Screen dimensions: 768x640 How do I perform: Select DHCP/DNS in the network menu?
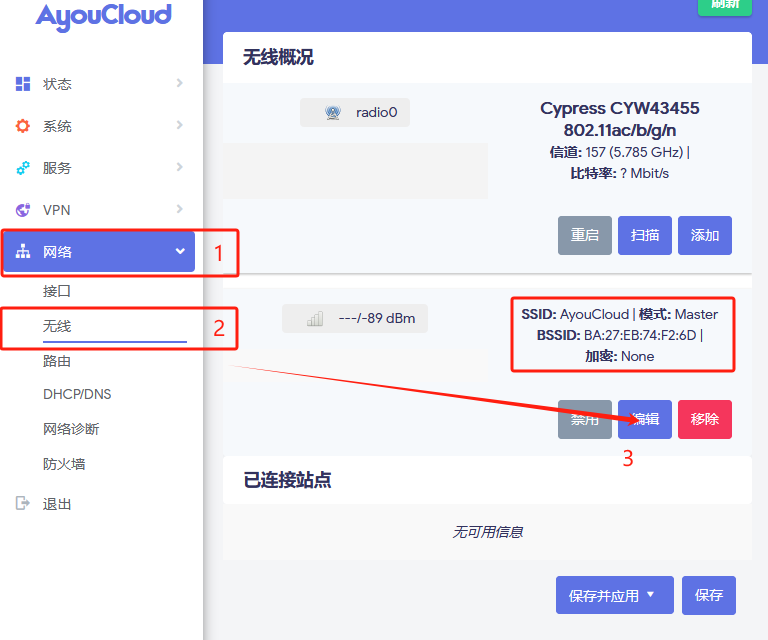click(x=77, y=394)
